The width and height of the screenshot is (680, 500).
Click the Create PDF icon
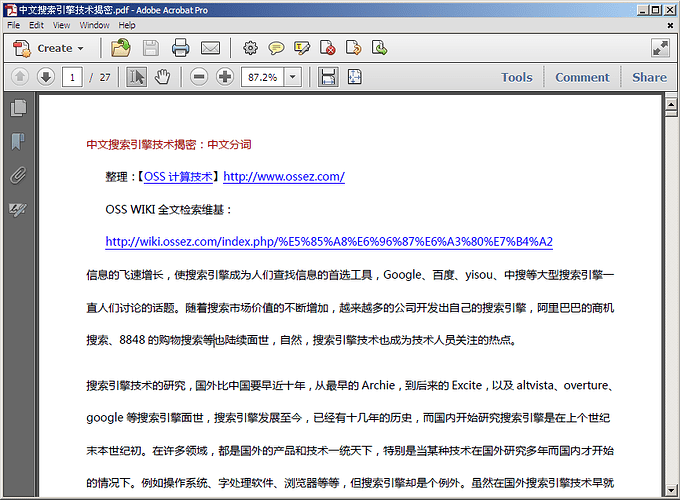pyautogui.click(x=22, y=48)
